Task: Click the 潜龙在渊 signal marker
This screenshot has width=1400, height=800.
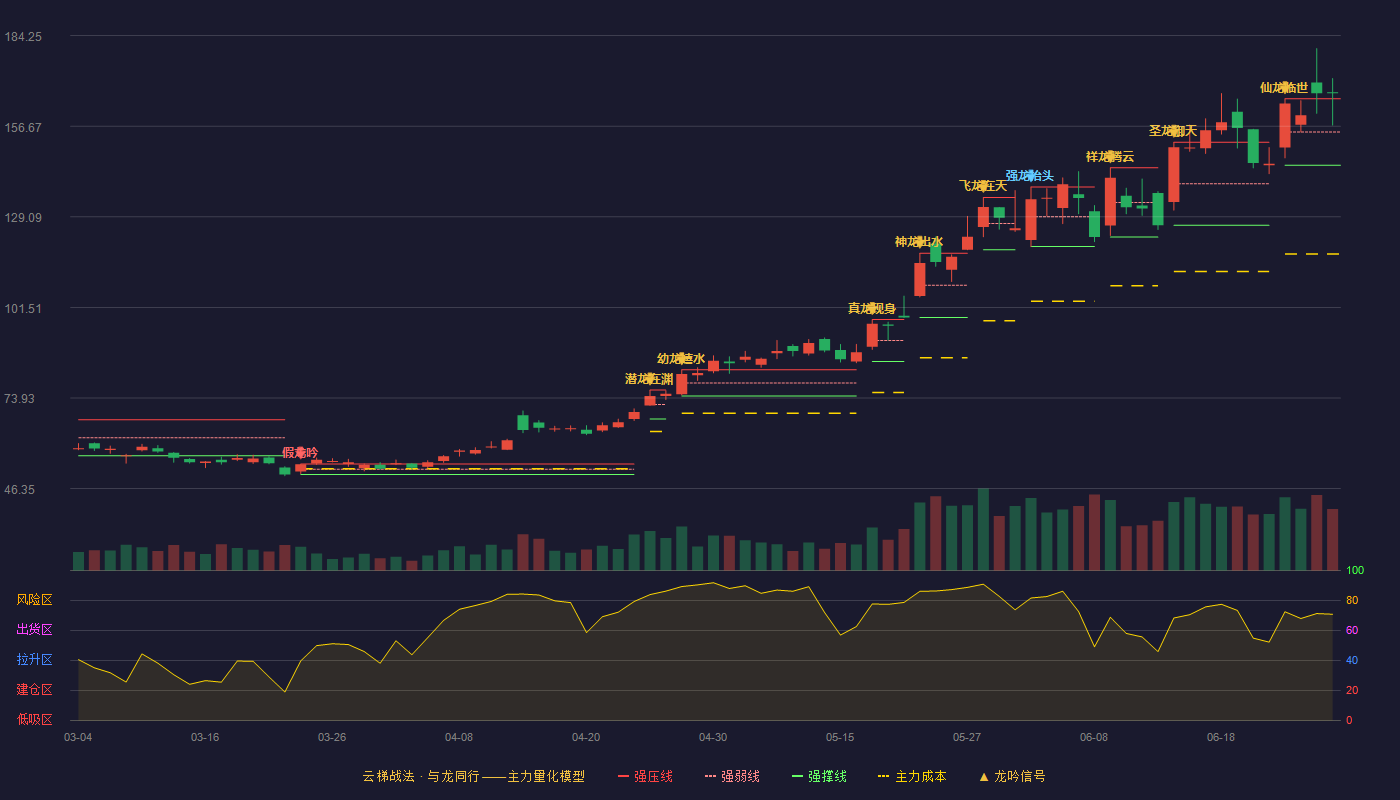Action: [649, 379]
